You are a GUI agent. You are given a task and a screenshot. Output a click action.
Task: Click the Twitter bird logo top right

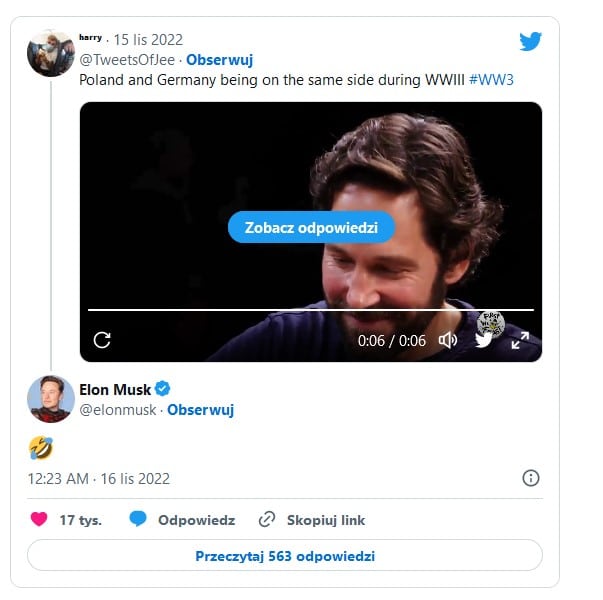(x=530, y=41)
